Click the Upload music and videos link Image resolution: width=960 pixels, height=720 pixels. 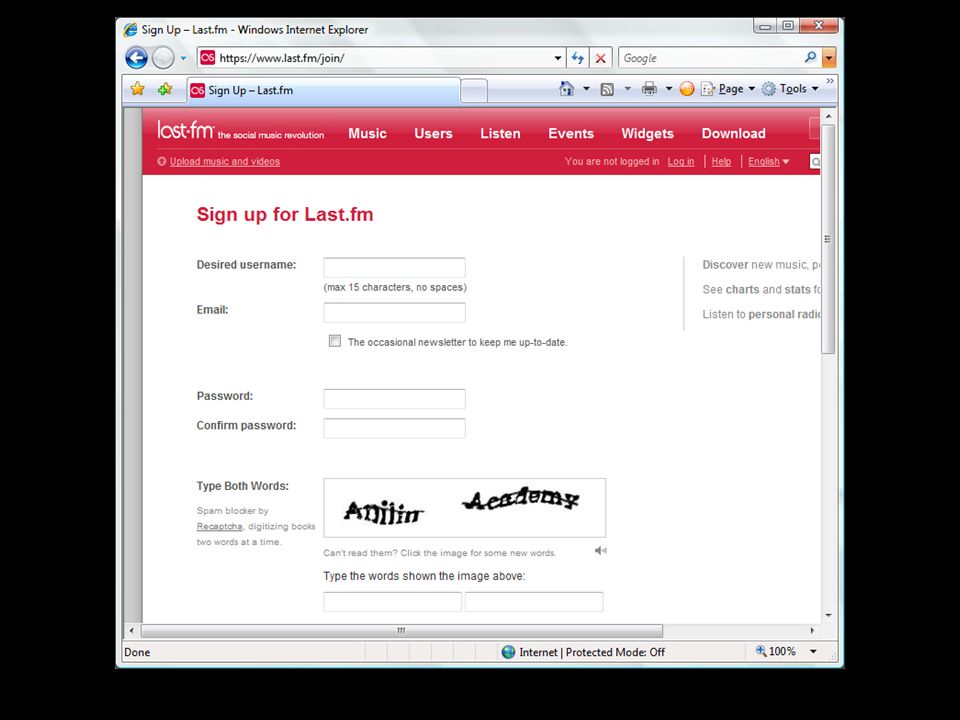point(225,162)
